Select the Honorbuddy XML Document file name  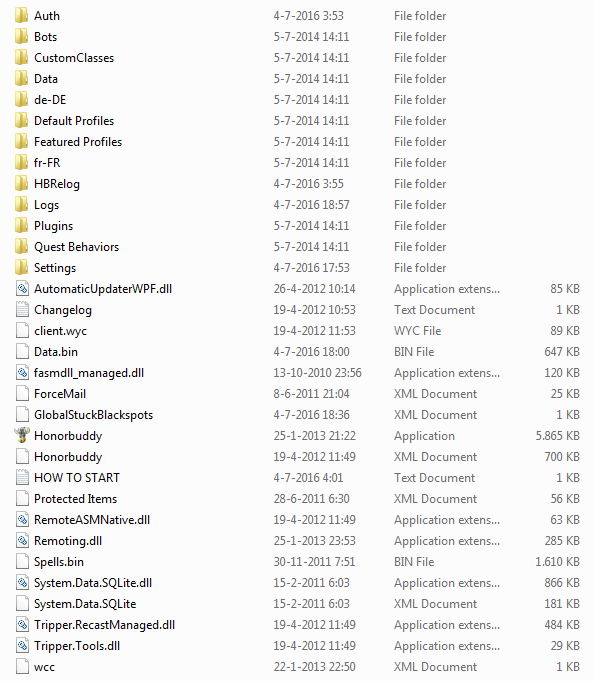[x=68, y=457]
